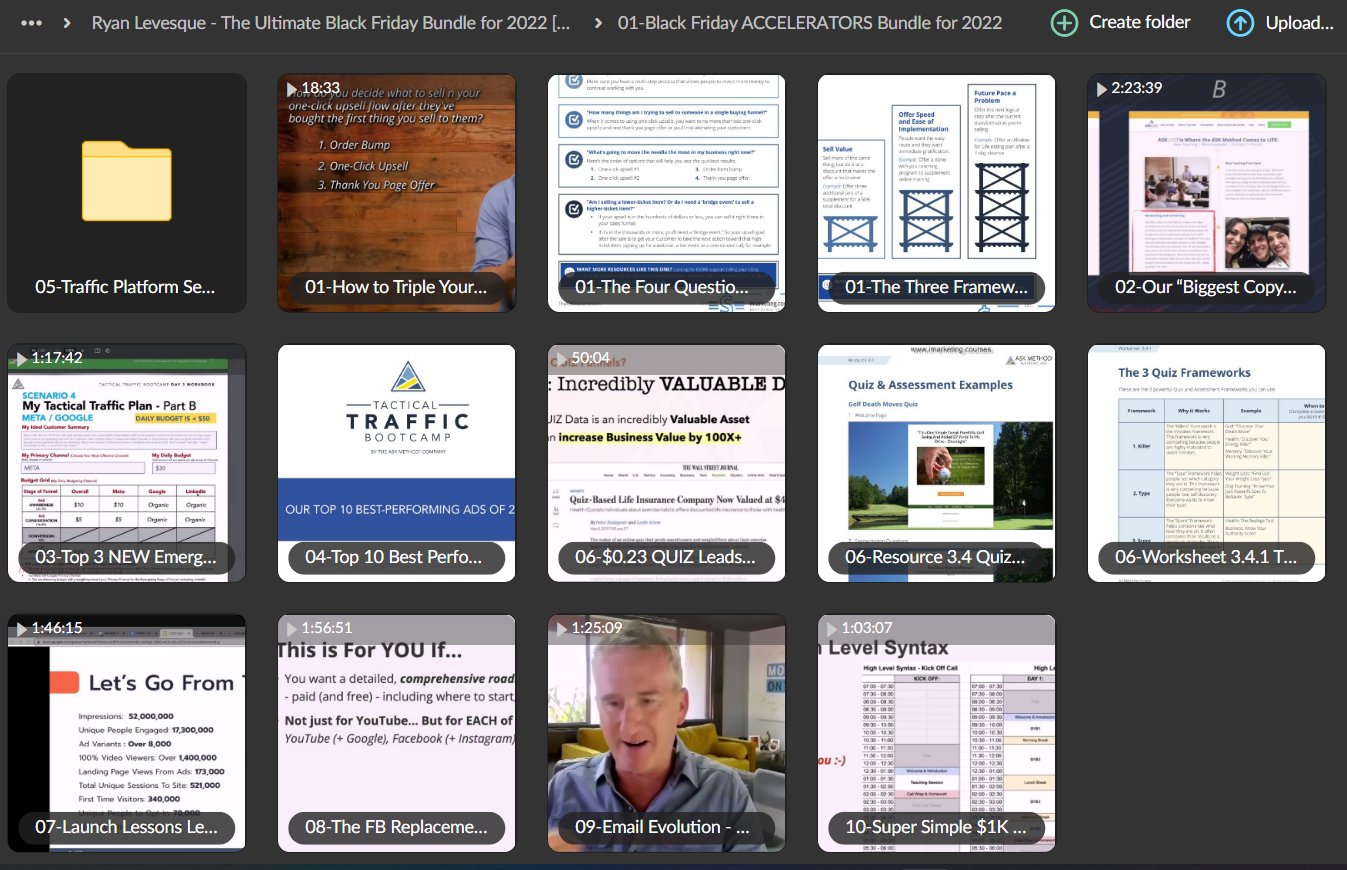Click play icon on the 1:17:42 video
The image size is (1347, 870).
point(22,359)
